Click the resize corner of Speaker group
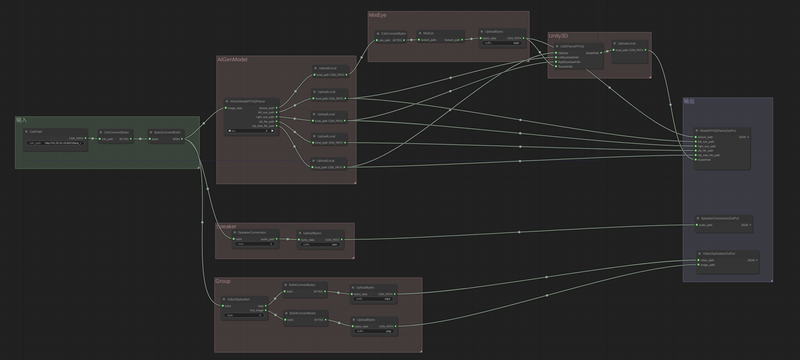 [x=353, y=257]
